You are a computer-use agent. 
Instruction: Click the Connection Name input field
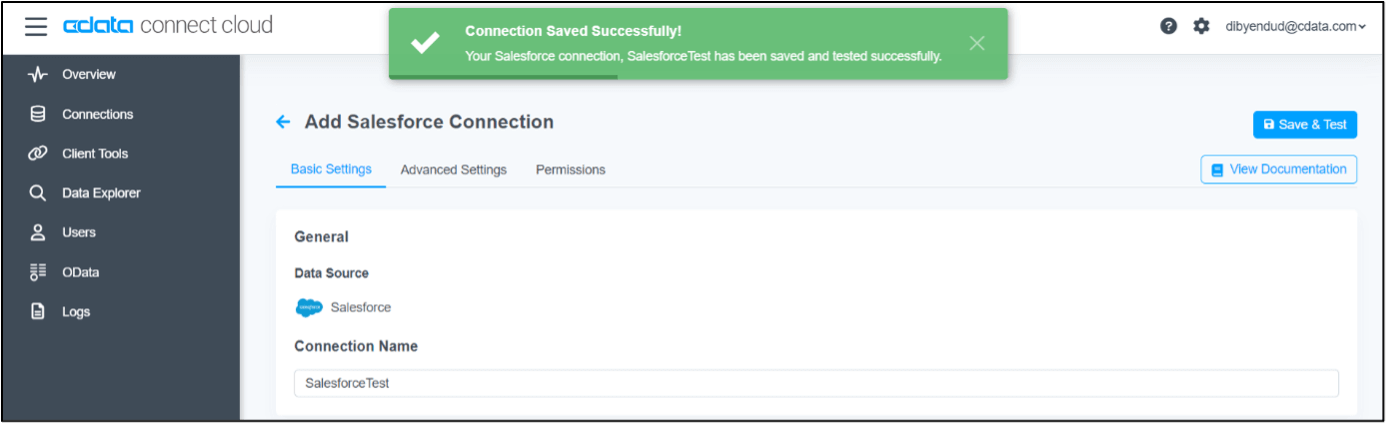pos(815,383)
